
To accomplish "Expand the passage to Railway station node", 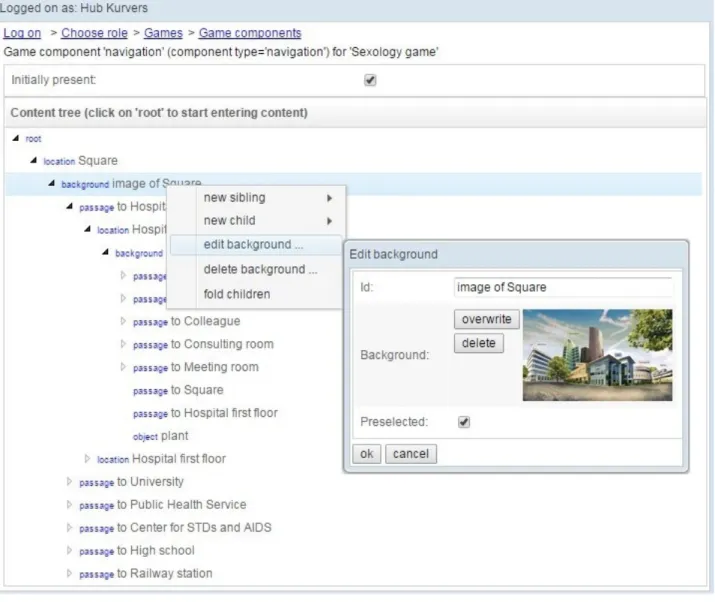I will tap(69, 573).
